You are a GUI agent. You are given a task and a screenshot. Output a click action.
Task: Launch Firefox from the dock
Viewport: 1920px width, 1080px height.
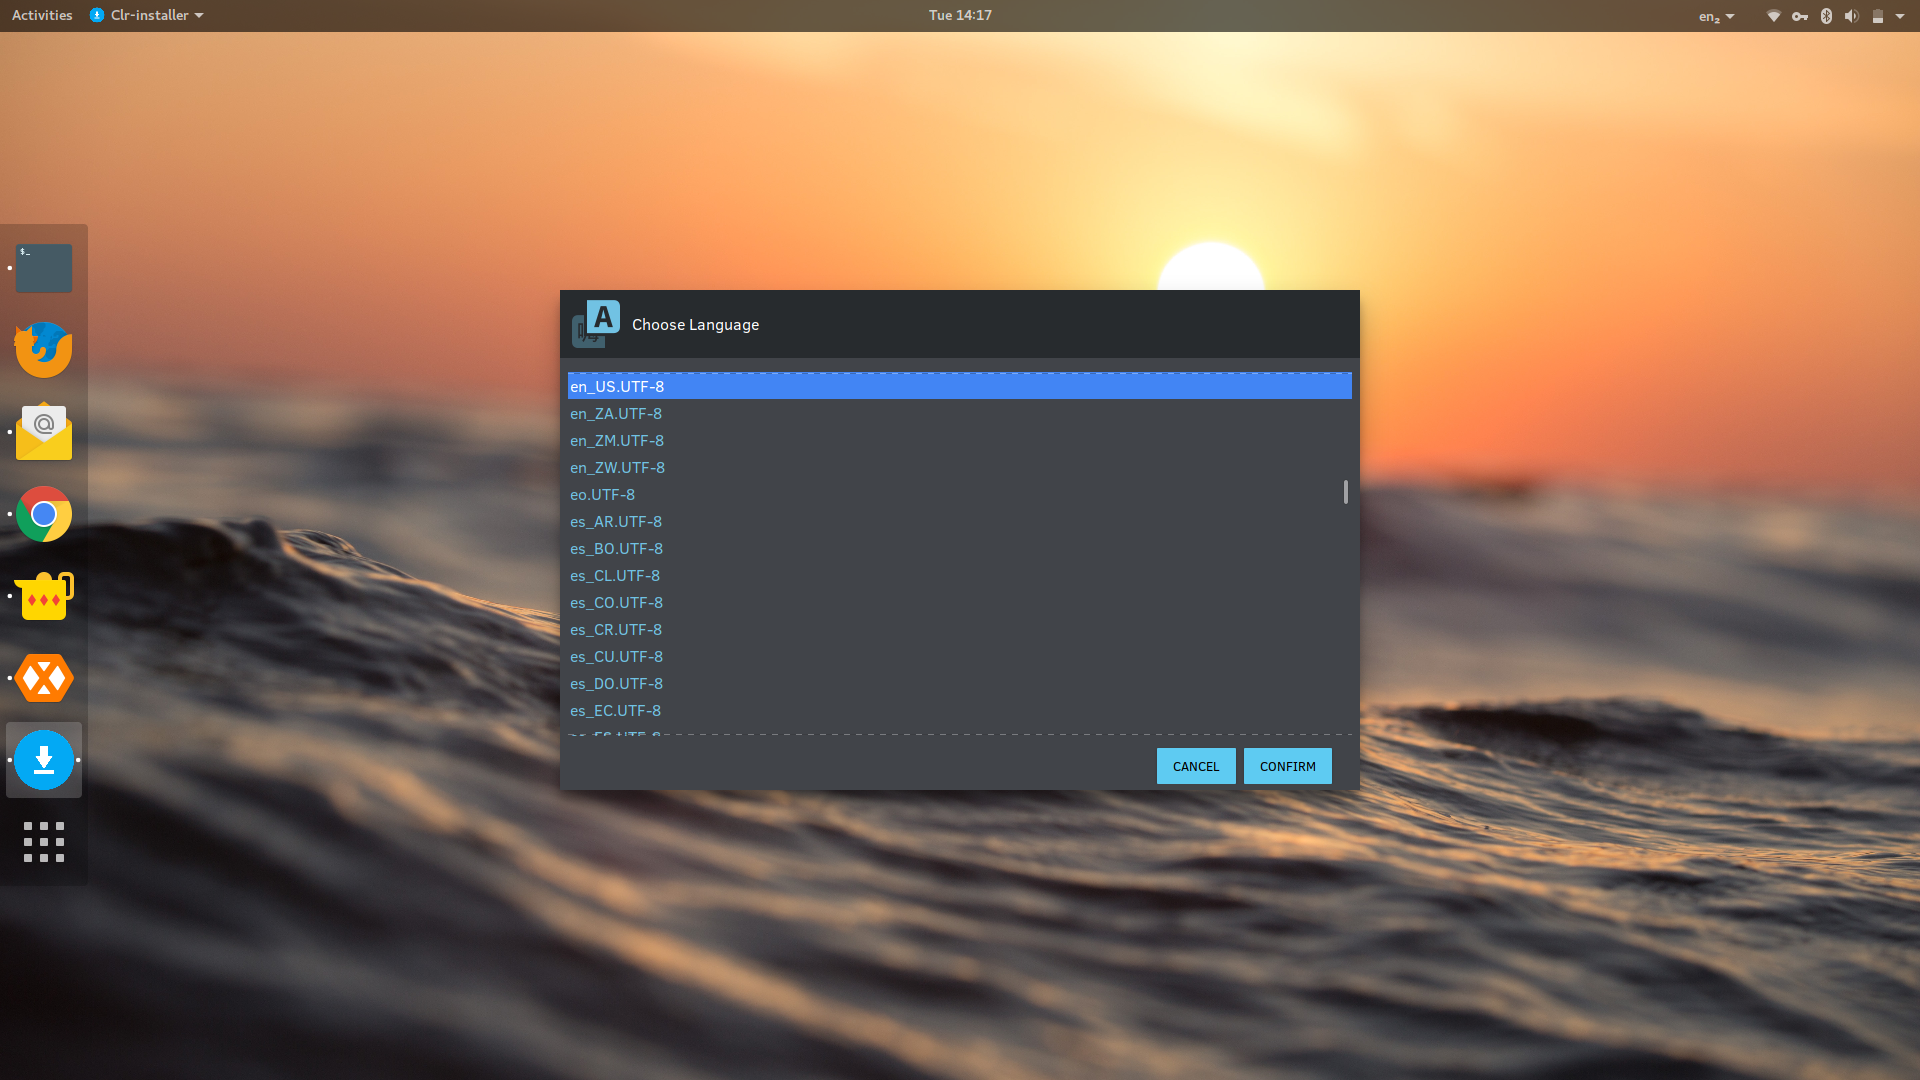tap(44, 350)
